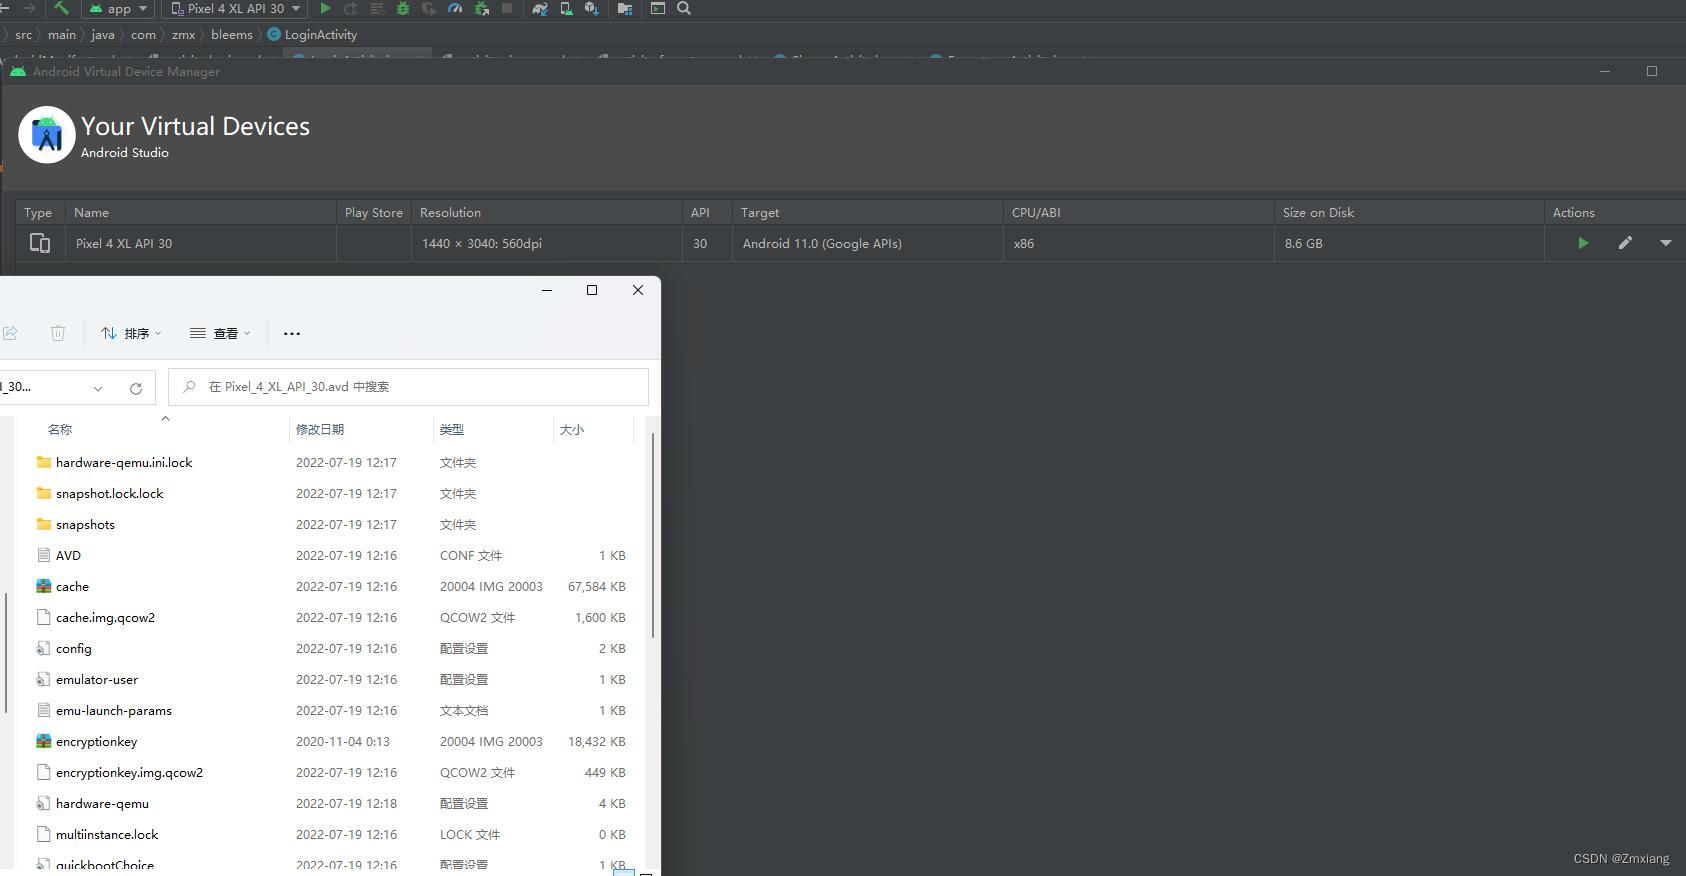
Task: Sort files by the 修改日期 column header
Action: pyautogui.click(x=320, y=429)
